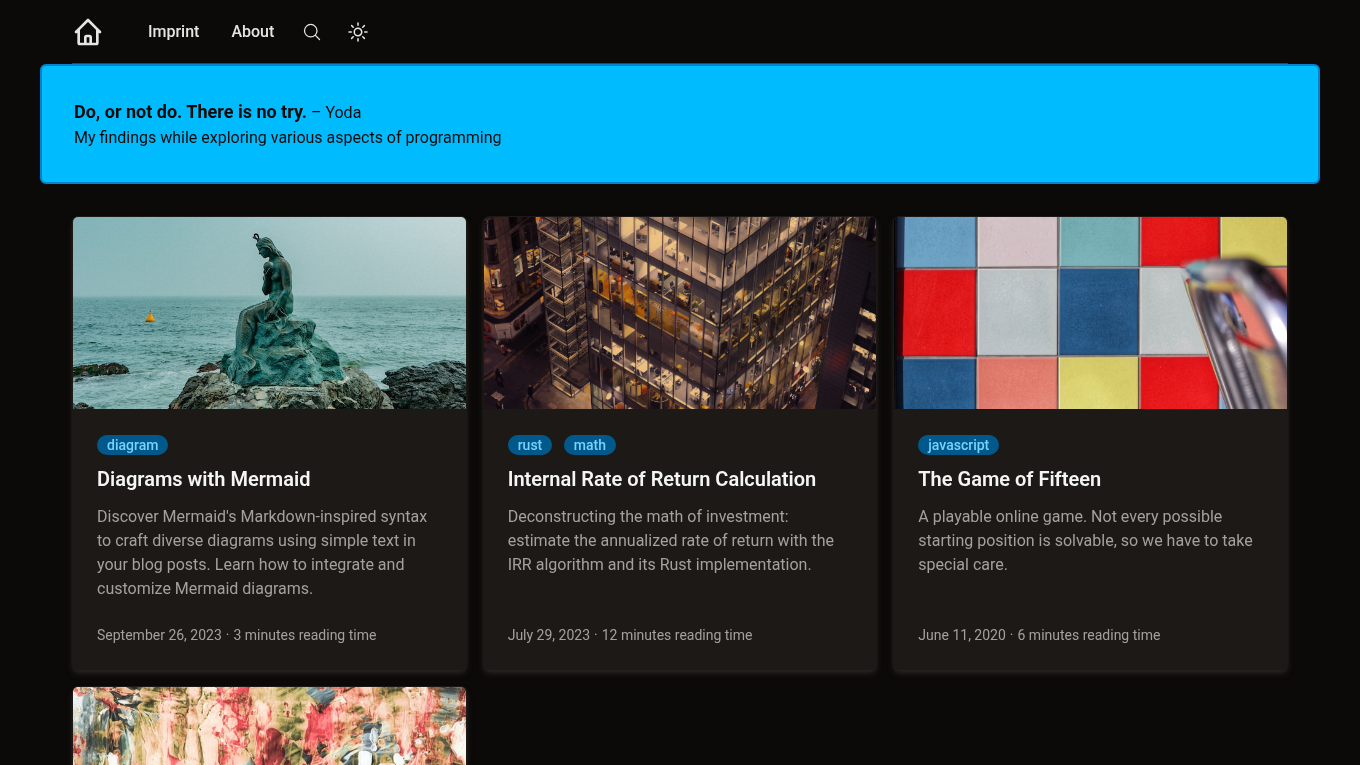Open 'Internal Rate of Return Calculation' article
Screen dimensions: 1360x765
click(661, 479)
